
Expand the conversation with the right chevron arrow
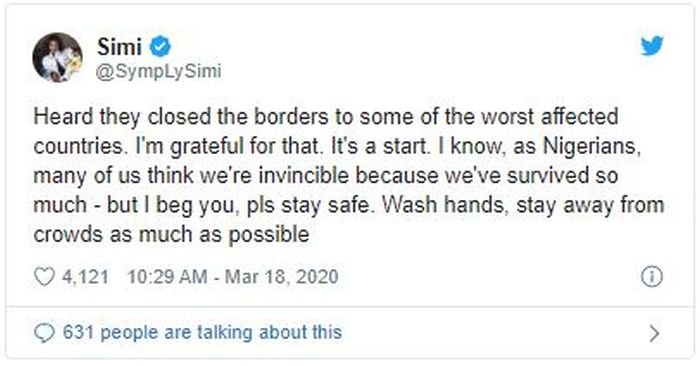[654, 333]
